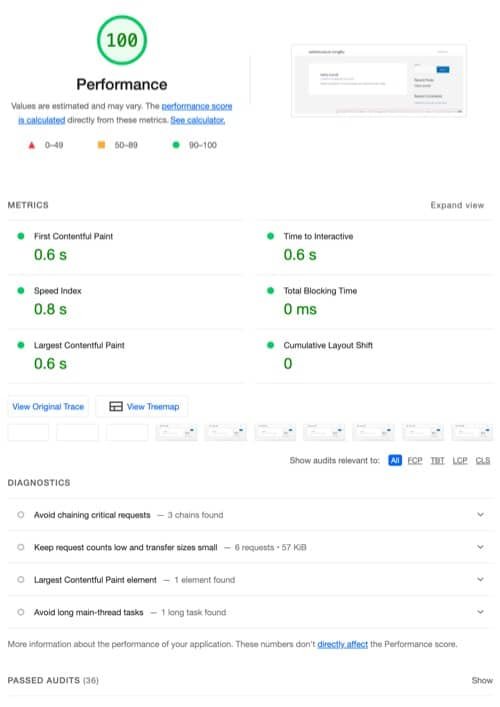Click green dot beside Time to Interactive
Viewport: 500px width, 707px height.
coord(271,236)
